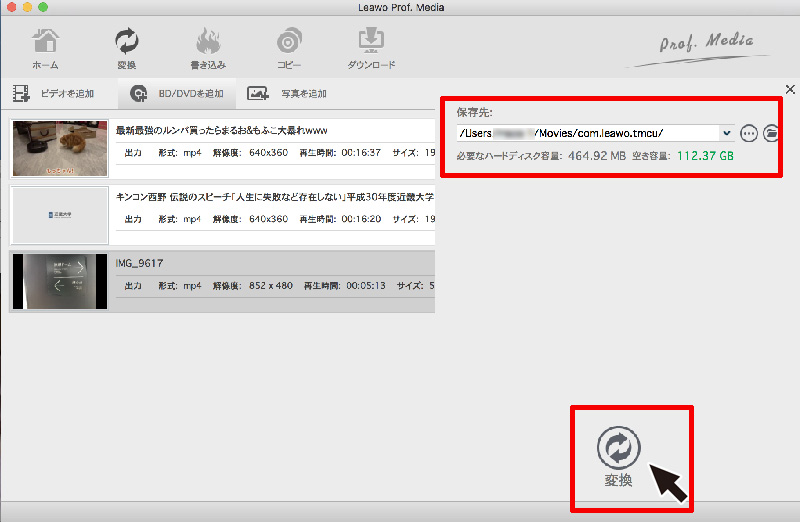
Task: Click the title キンコン西野 伝説のスピーチ
Action: point(274,197)
